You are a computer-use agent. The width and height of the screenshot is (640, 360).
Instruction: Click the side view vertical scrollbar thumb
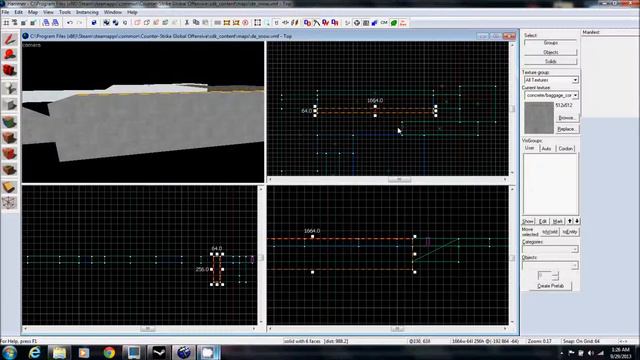(x=513, y=258)
